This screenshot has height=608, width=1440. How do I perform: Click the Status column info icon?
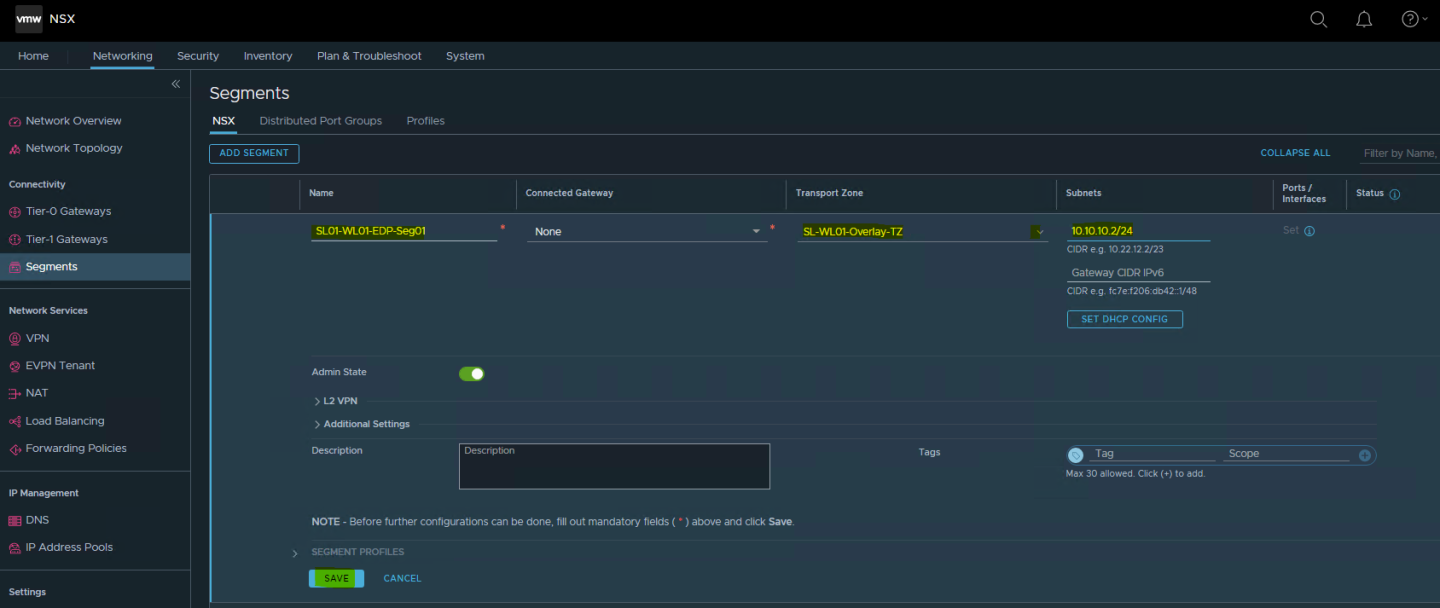pyautogui.click(x=1395, y=194)
